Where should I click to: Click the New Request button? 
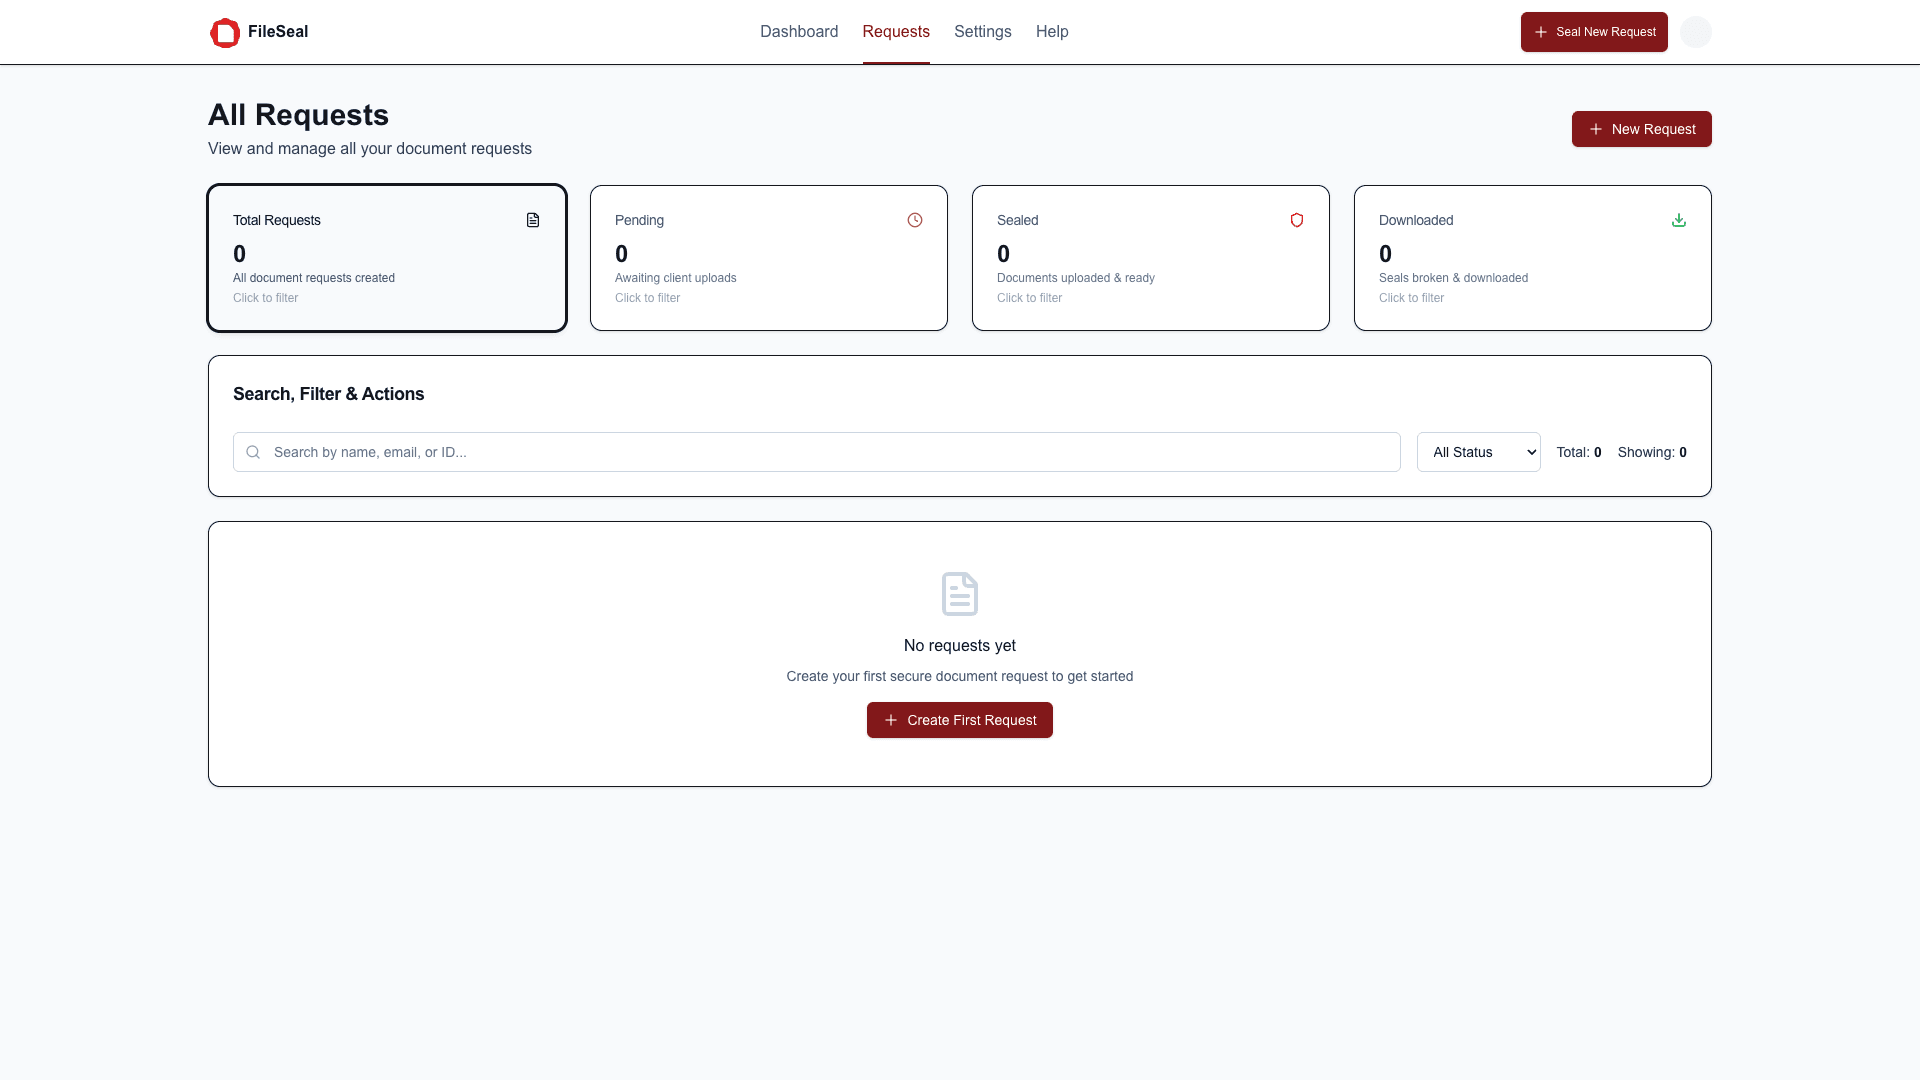point(1642,129)
